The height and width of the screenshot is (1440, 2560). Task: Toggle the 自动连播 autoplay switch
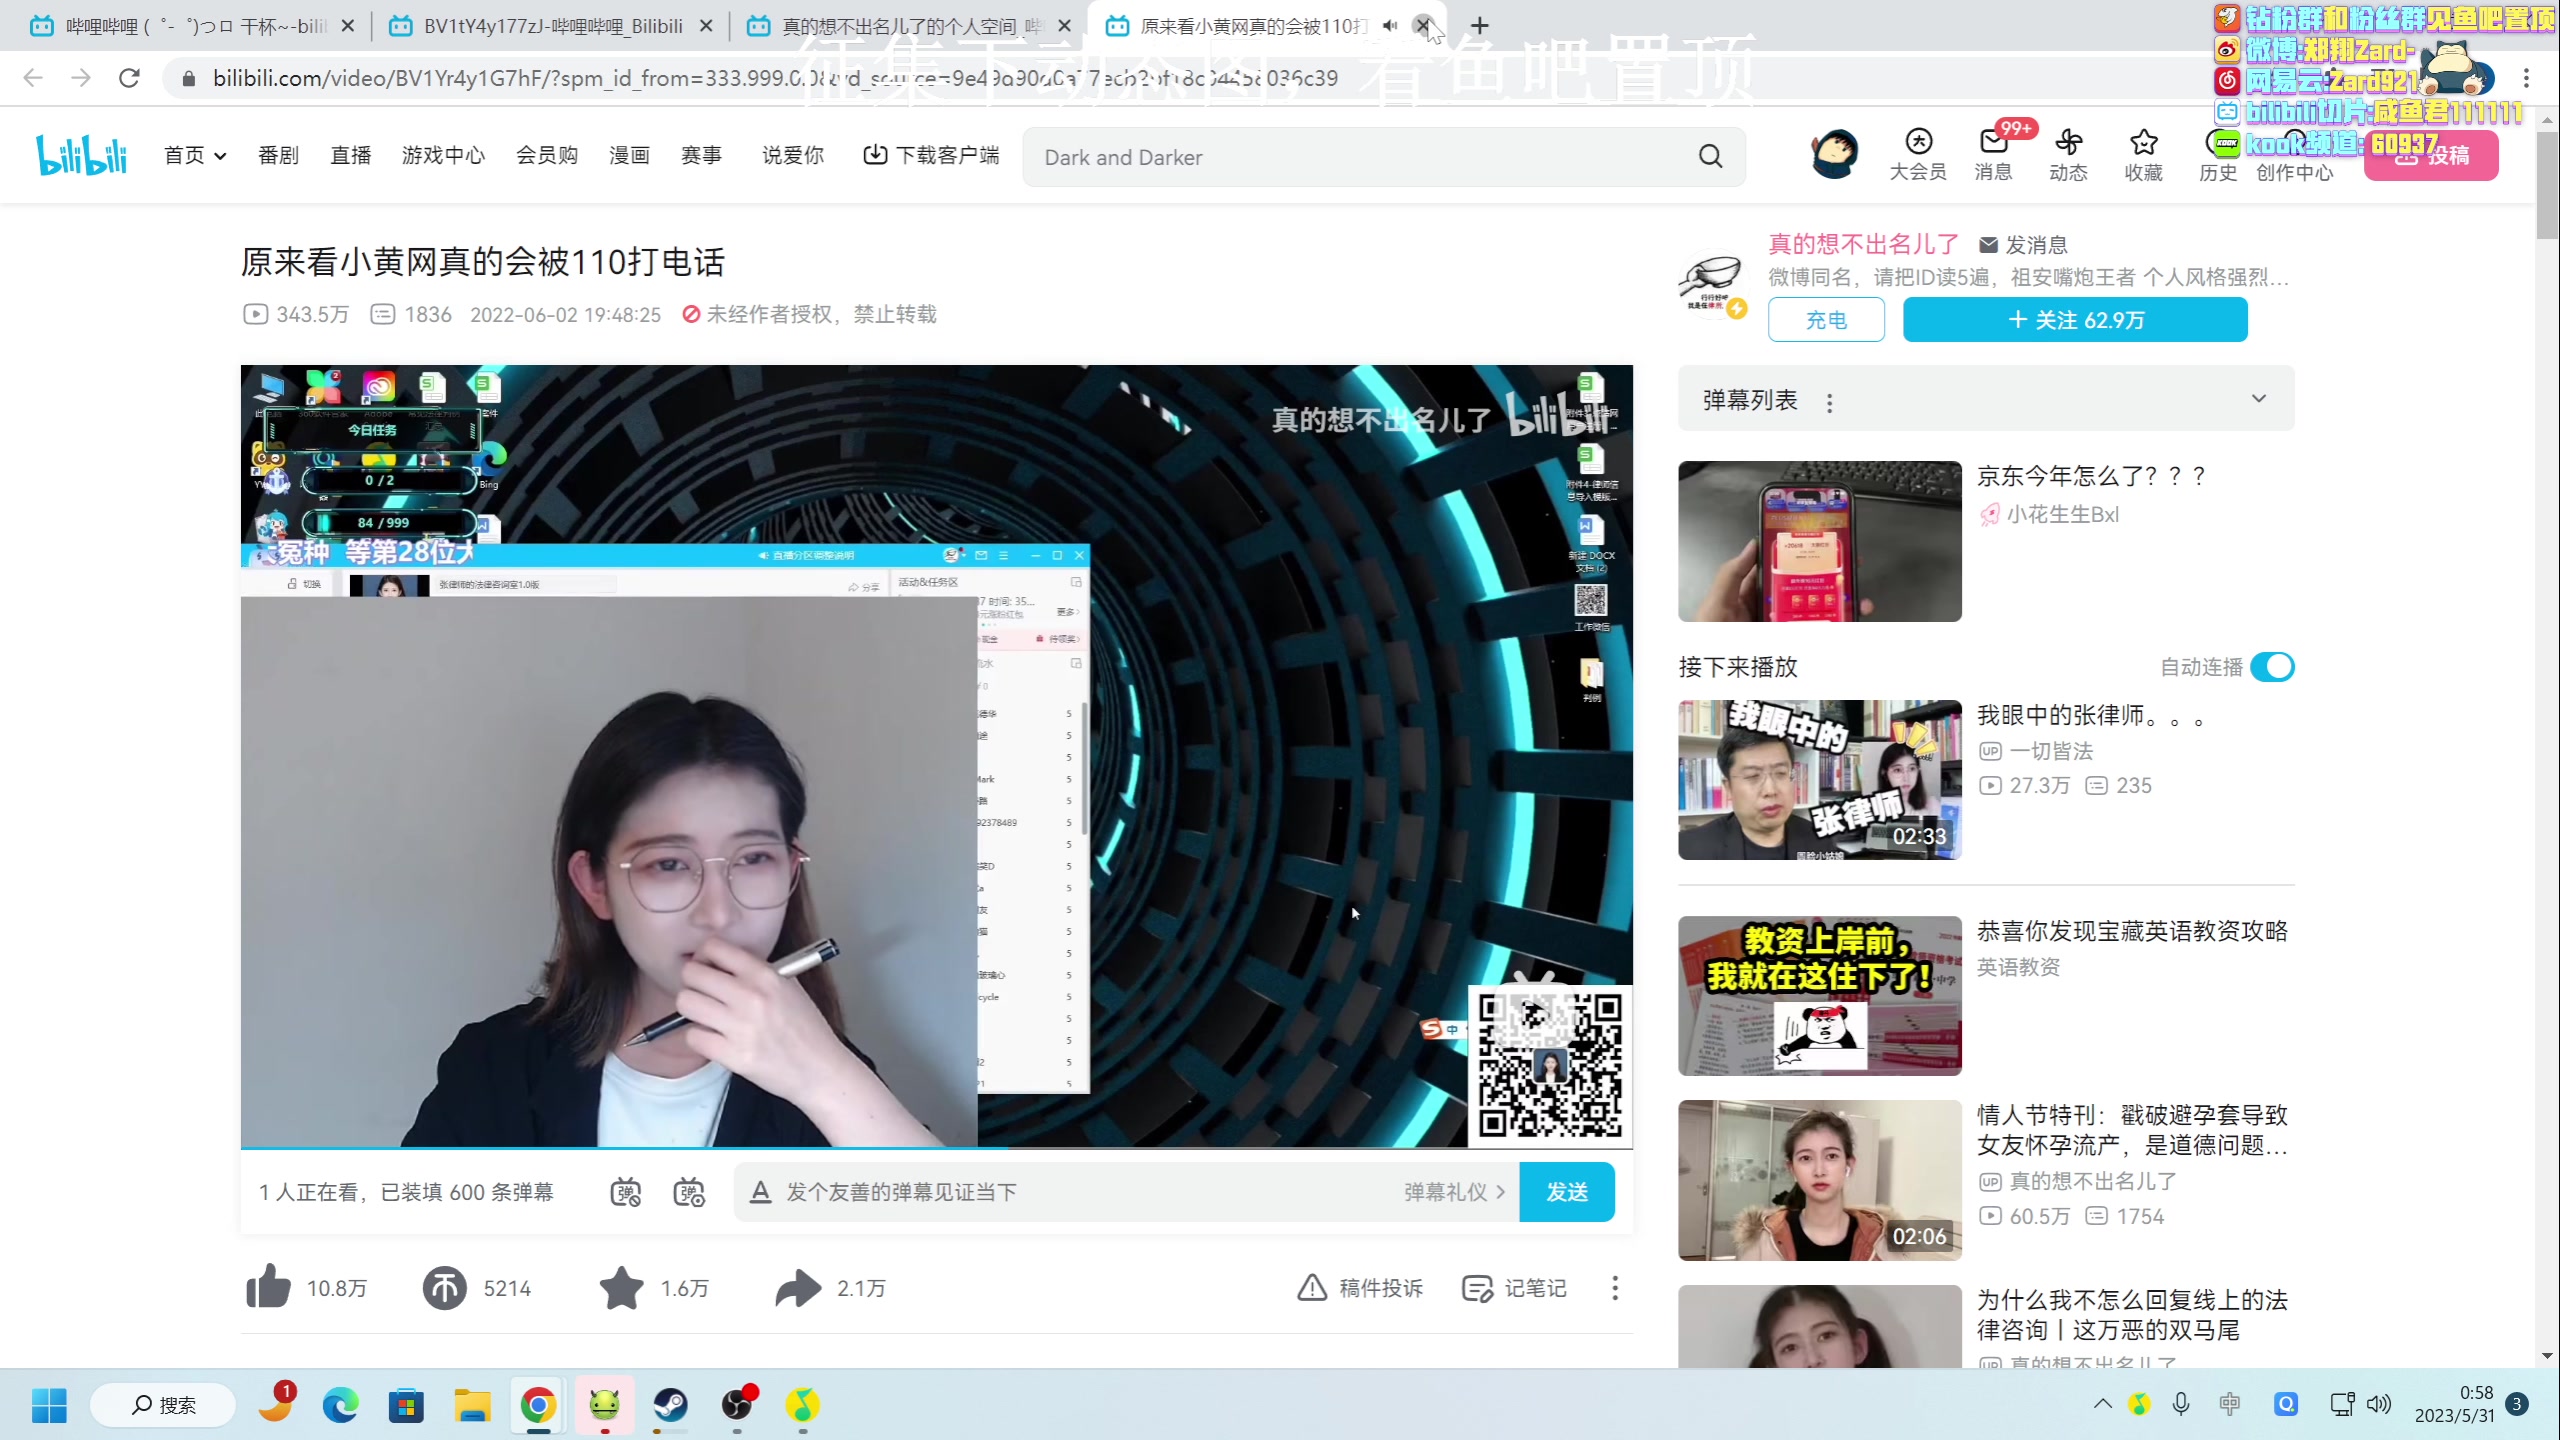(x=2271, y=667)
